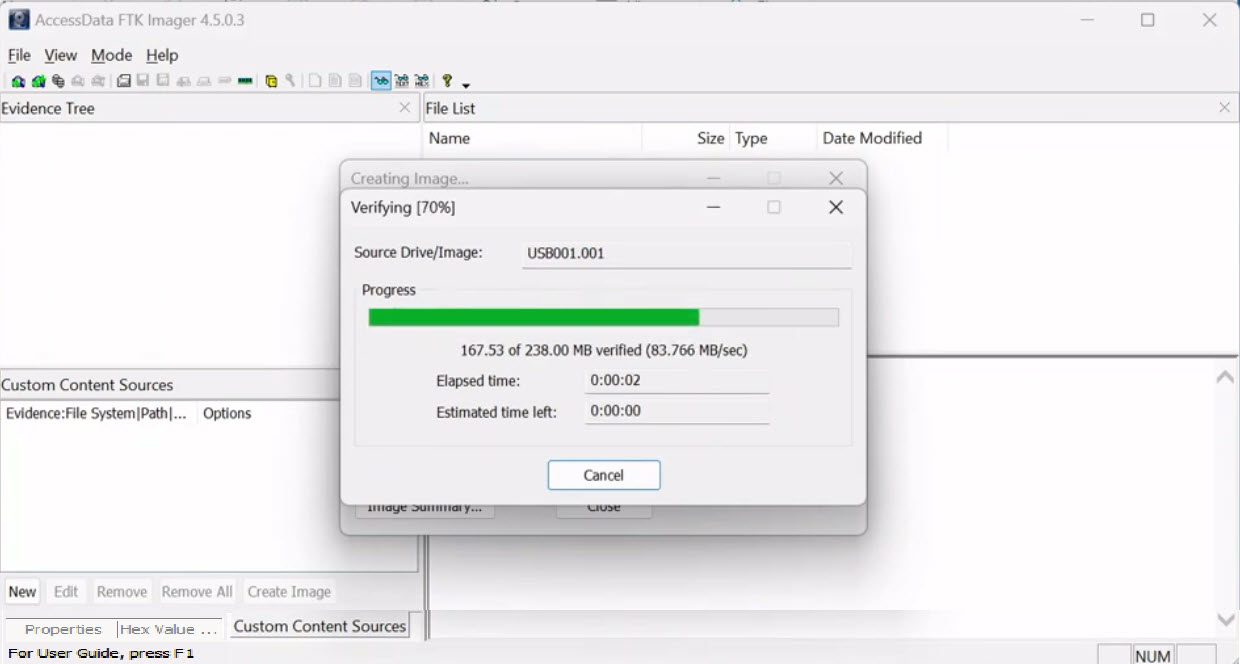Switch to the Properties tab
Viewport: 1240px width, 664px height.
(x=63, y=629)
